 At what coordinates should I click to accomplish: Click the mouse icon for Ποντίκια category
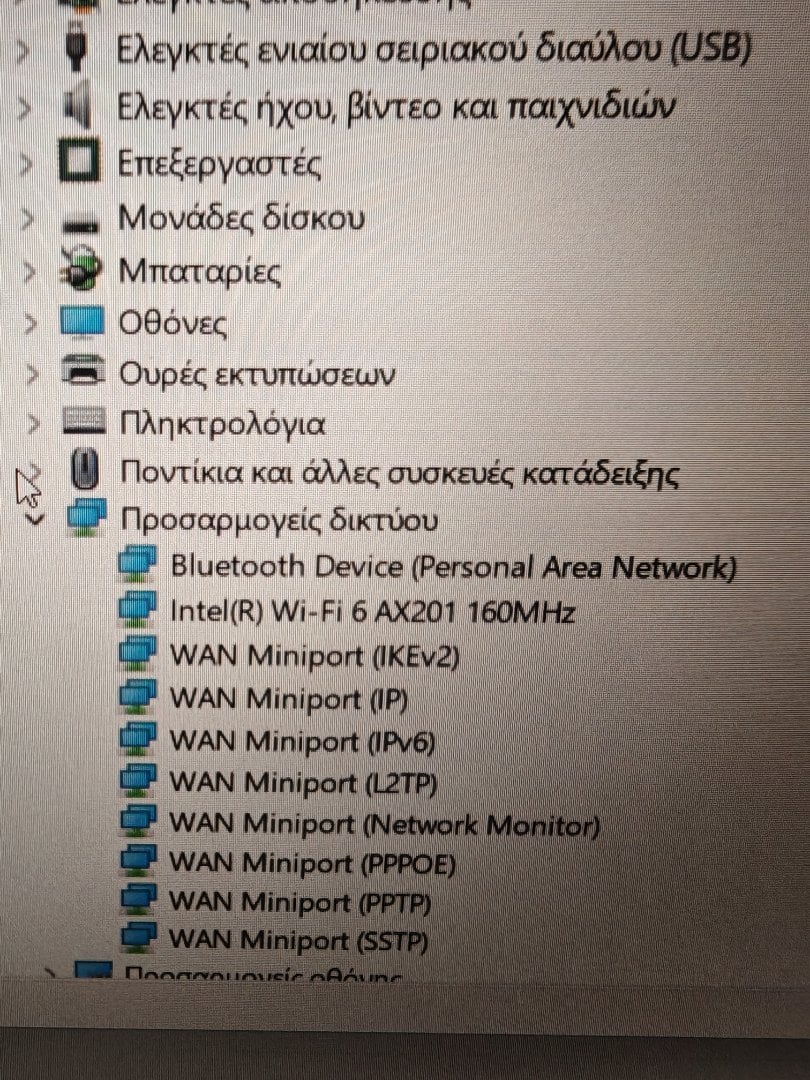pos(85,470)
